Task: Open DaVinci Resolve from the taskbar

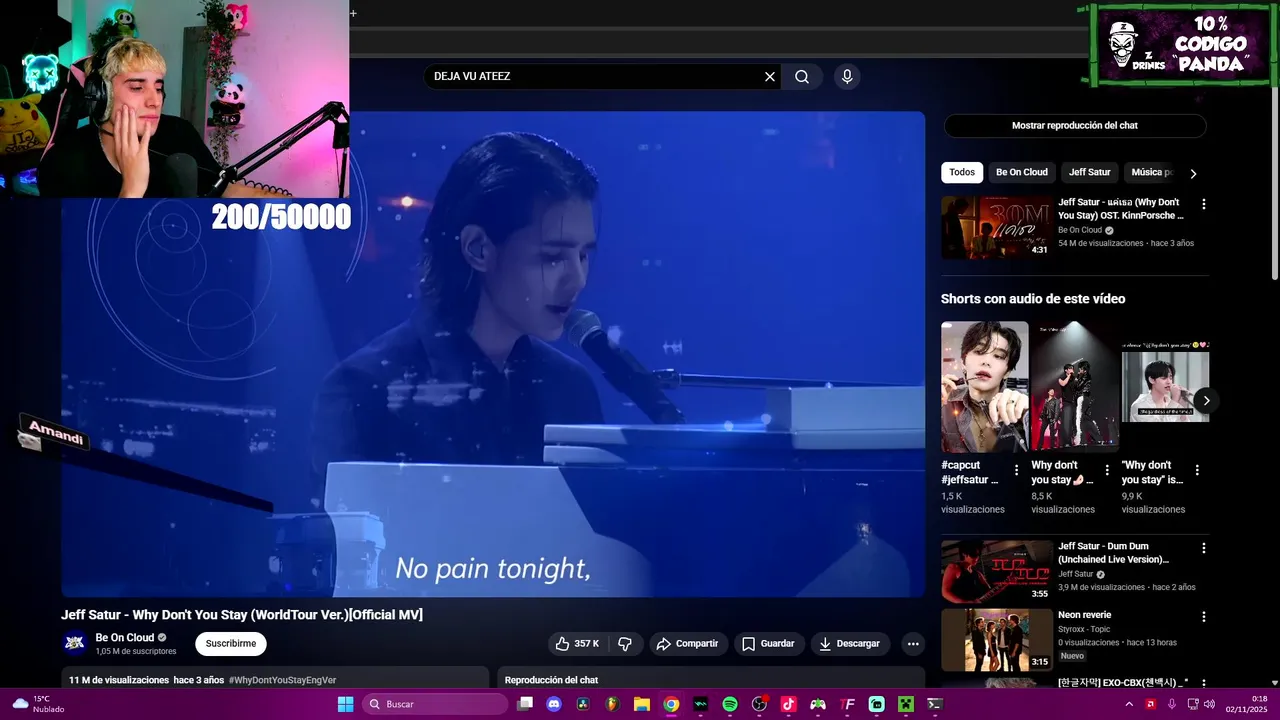Action: (x=583, y=704)
